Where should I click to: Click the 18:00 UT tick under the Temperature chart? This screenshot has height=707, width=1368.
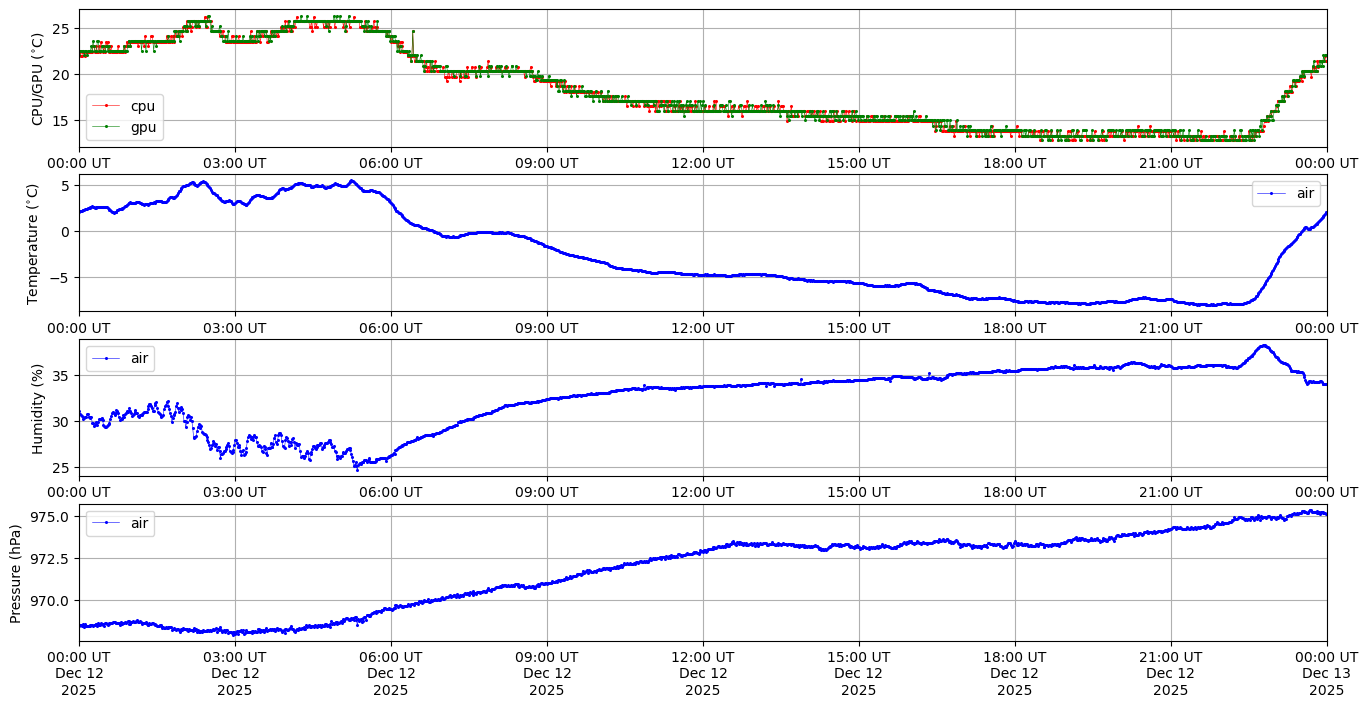coord(1015,327)
